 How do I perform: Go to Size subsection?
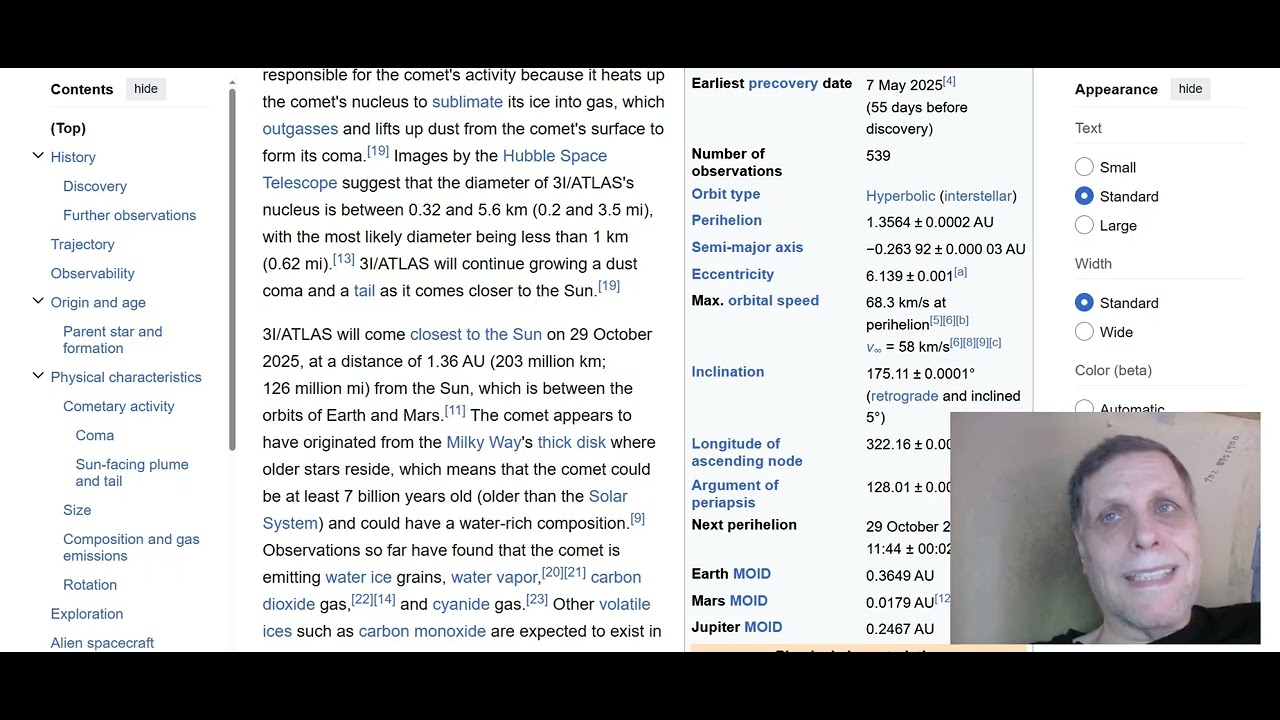[77, 510]
